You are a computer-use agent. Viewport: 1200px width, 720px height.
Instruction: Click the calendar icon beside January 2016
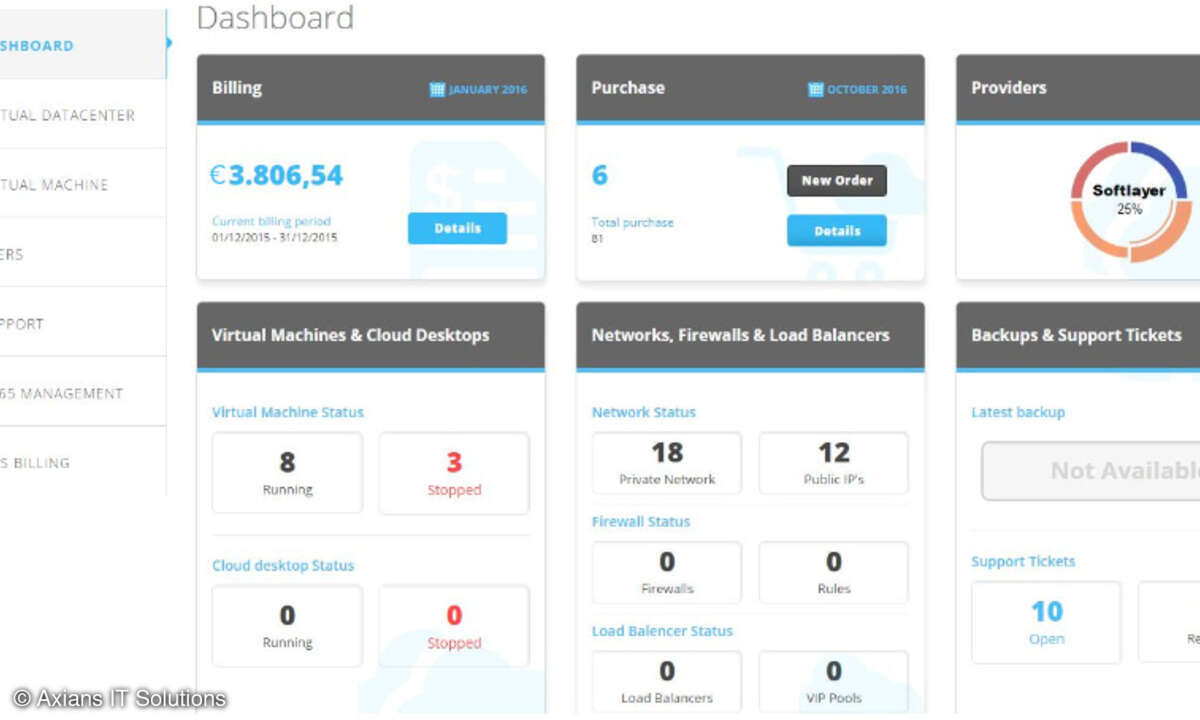437,89
